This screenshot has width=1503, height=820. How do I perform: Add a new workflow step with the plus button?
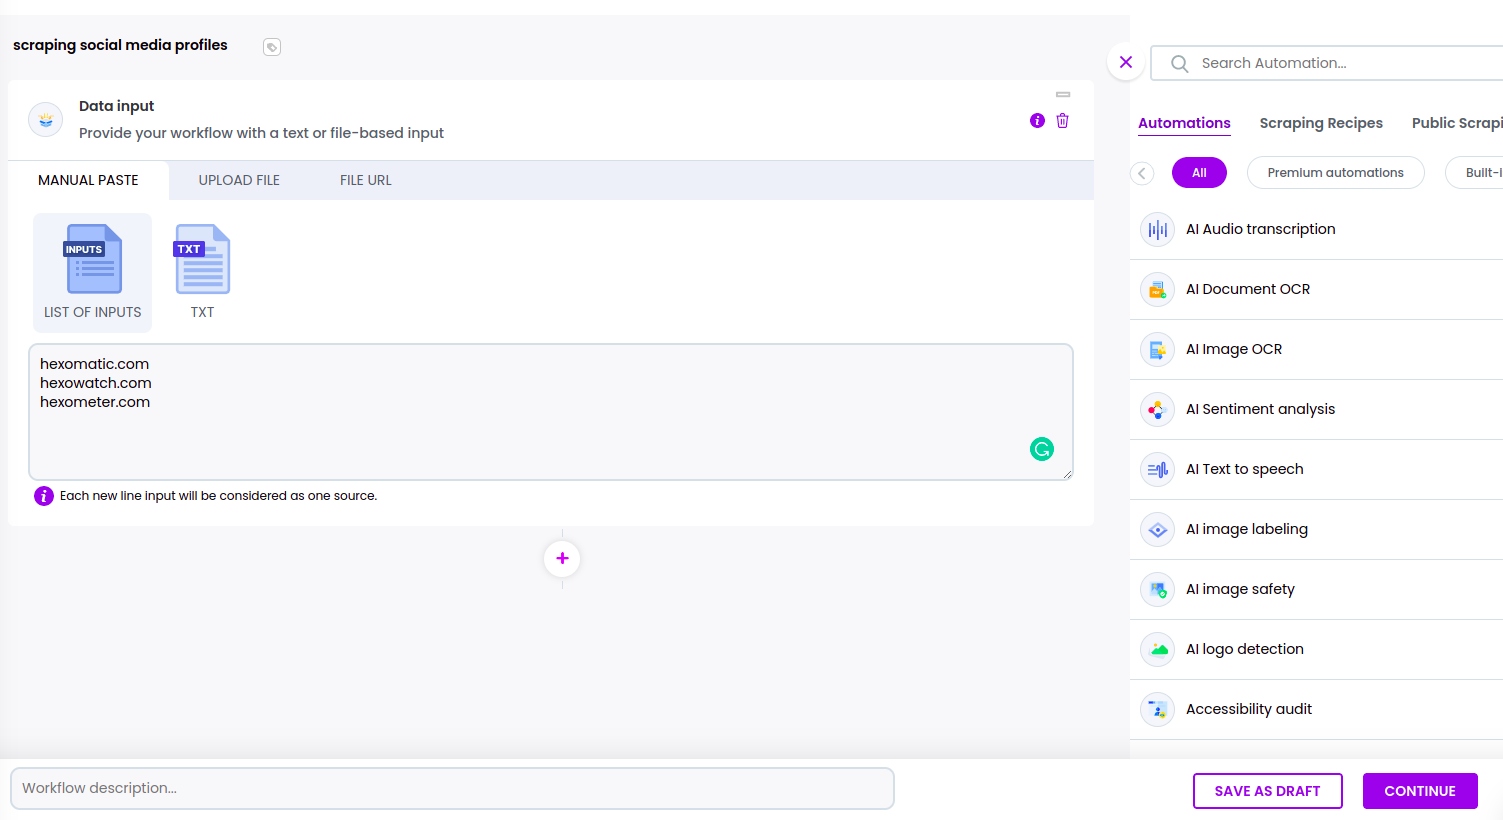[562, 558]
